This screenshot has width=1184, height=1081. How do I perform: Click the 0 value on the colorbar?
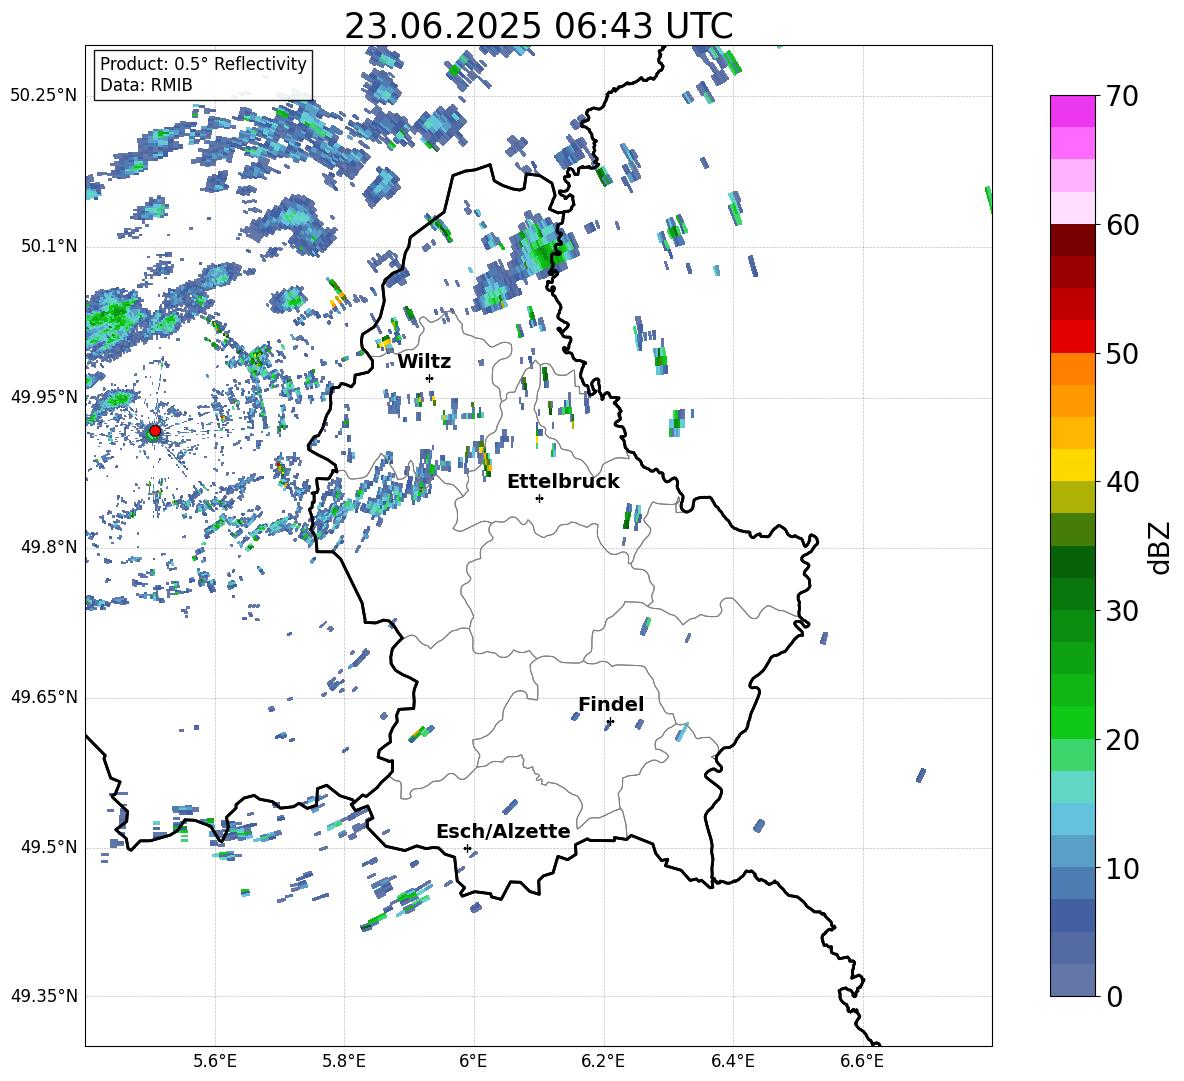tap(1114, 996)
